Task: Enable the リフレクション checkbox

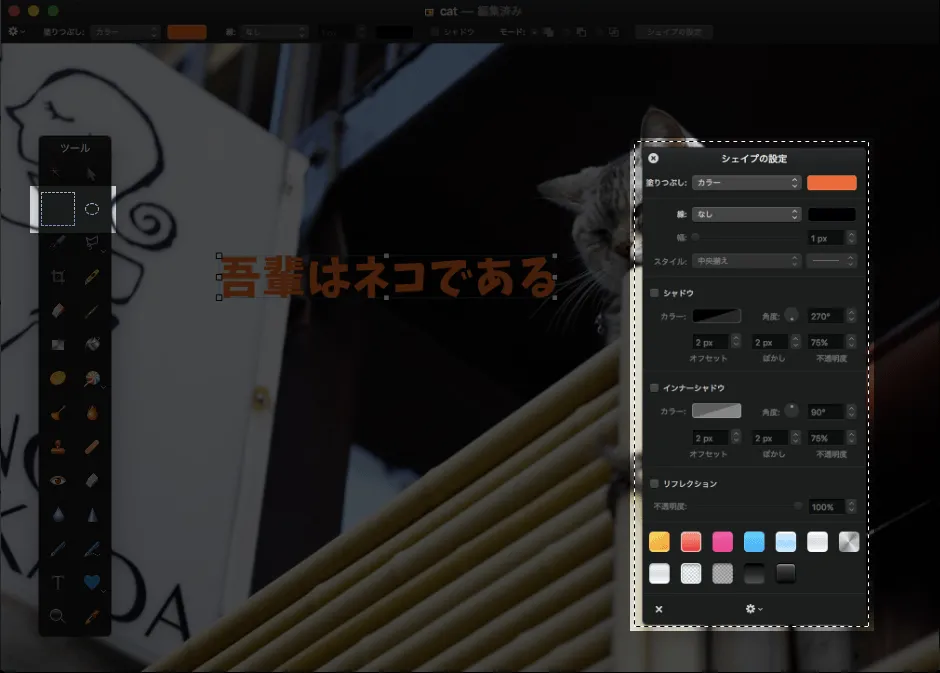Action: (654, 483)
